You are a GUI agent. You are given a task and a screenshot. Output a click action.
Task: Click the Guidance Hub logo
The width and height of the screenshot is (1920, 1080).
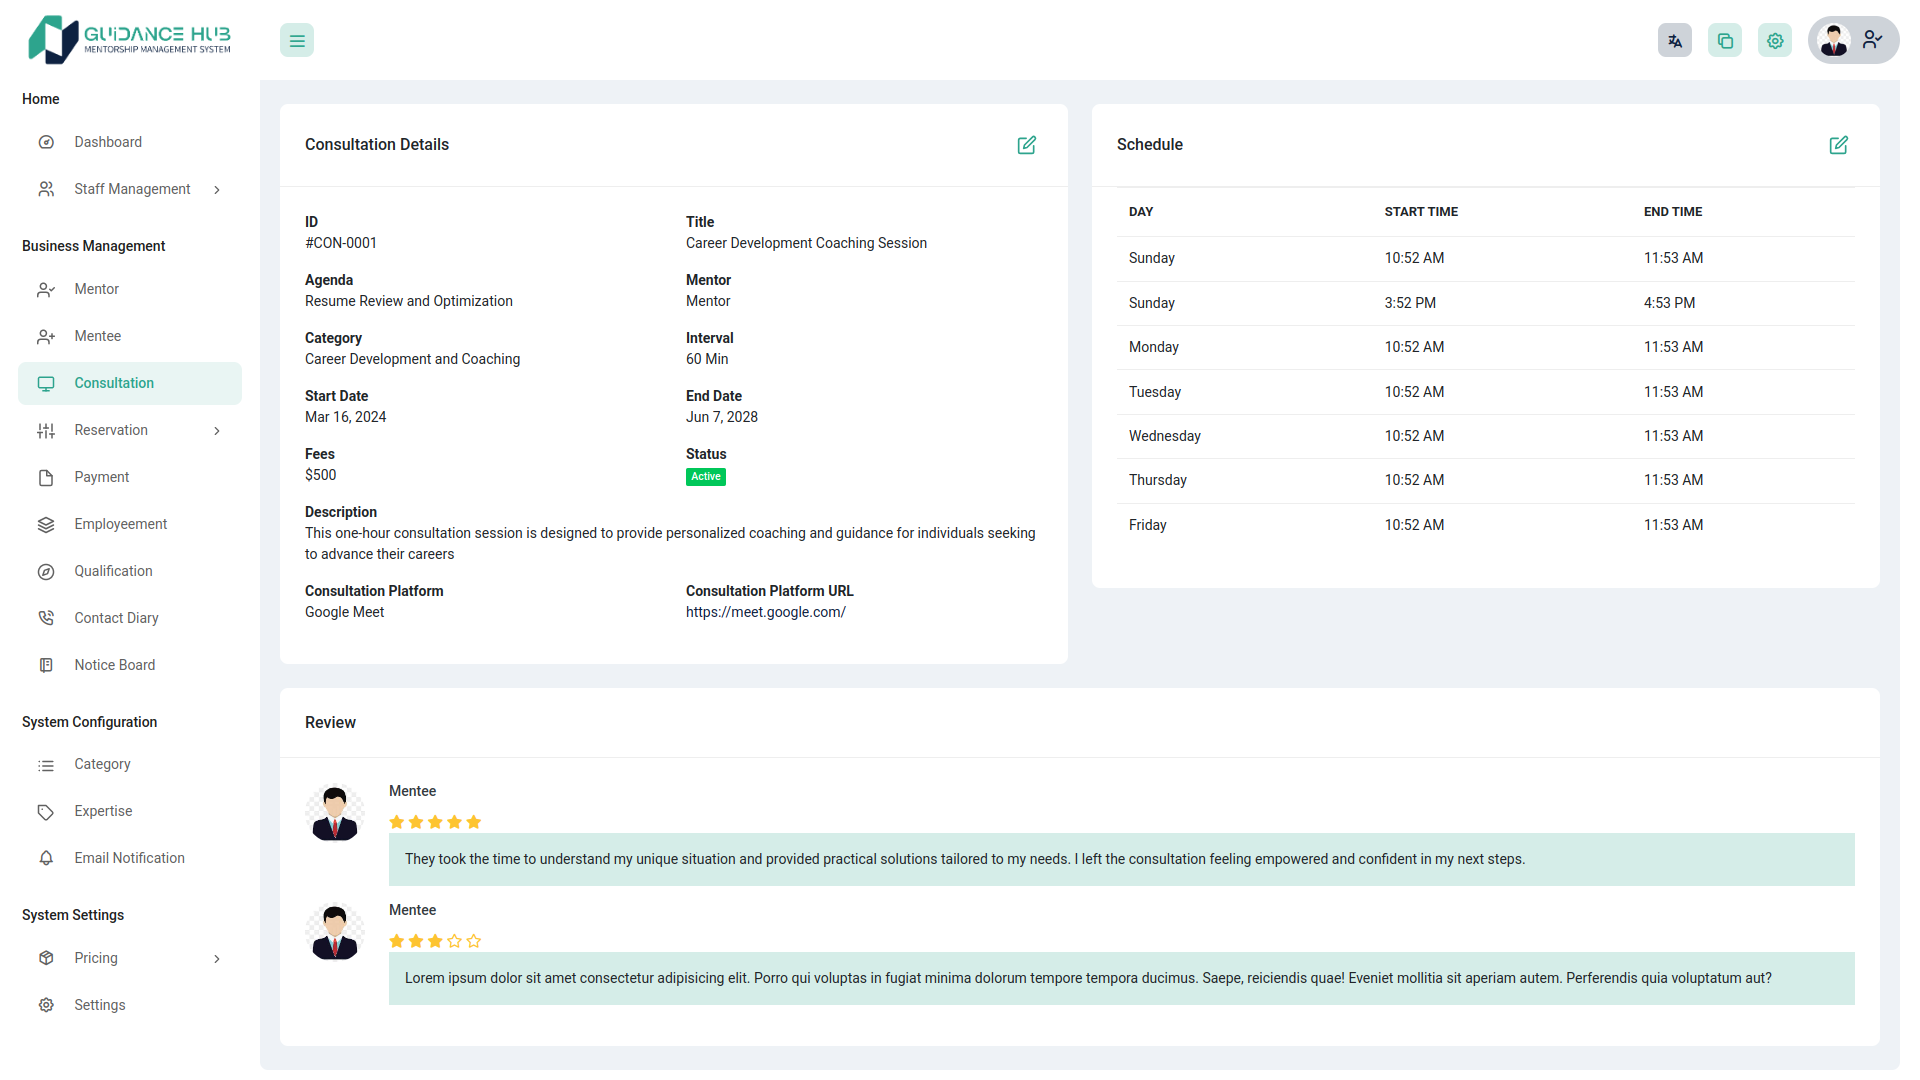128,39
